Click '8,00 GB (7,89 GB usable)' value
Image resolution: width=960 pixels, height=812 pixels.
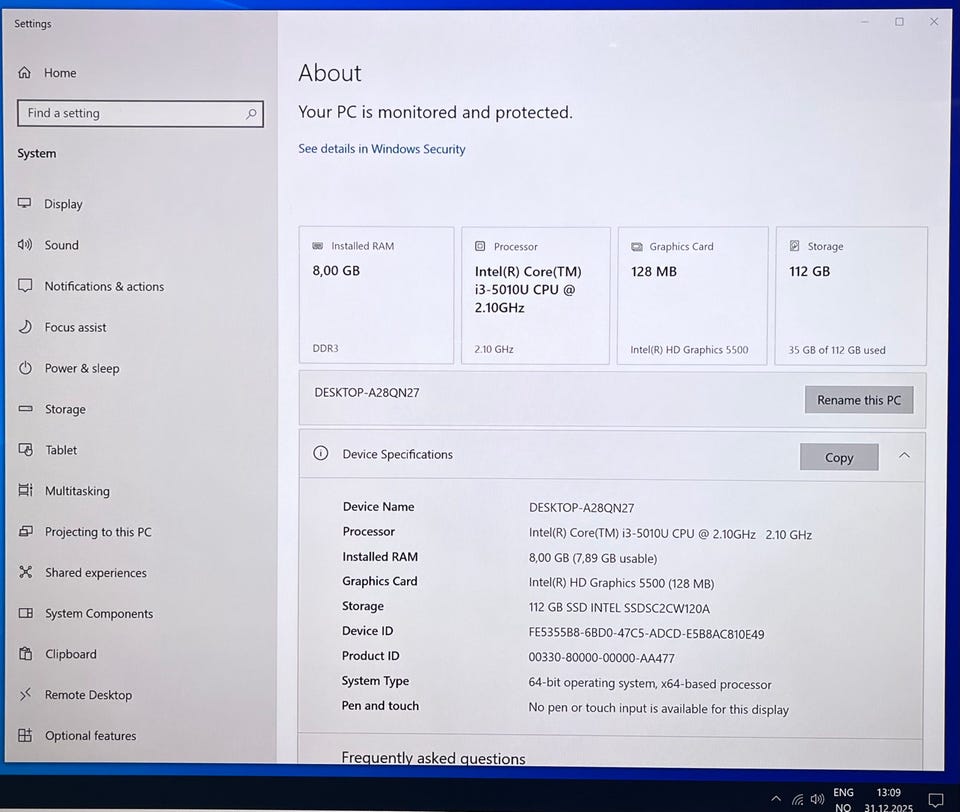pyautogui.click(x=593, y=558)
